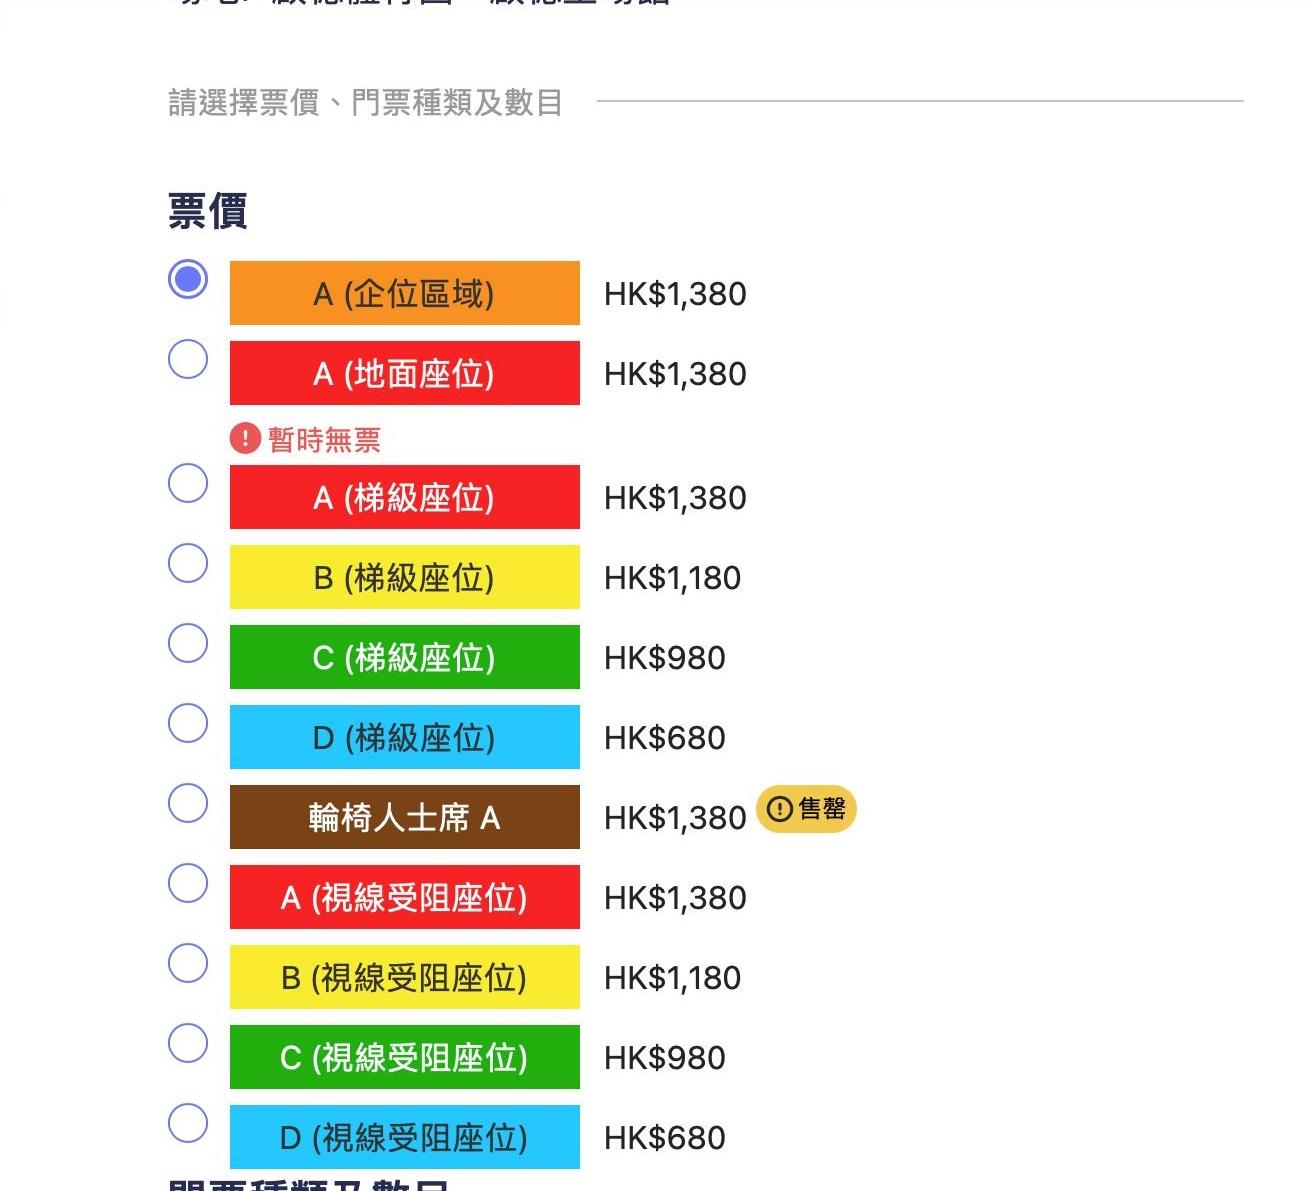Click the 票價 section heading
Image resolution: width=1311 pixels, height=1191 pixels.
pos(207,212)
